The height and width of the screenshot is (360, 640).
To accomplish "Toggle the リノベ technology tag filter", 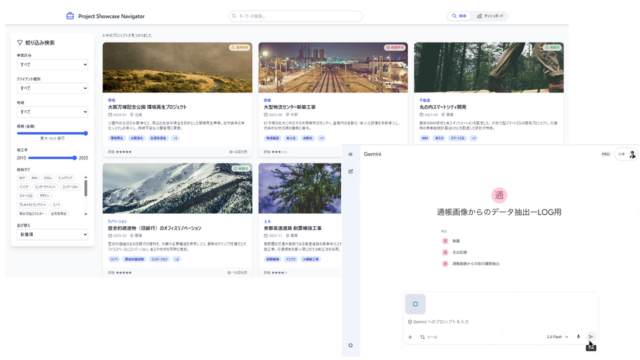I will pyautogui.click(x=56, y=205).
